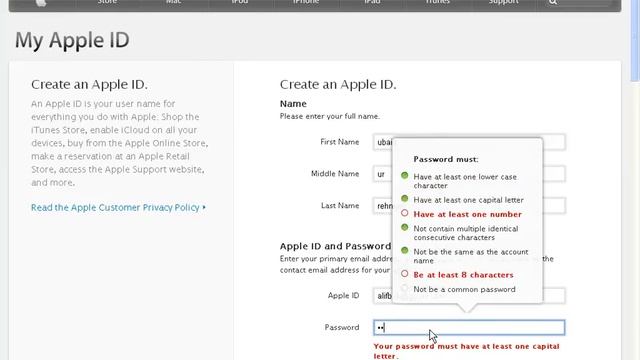Open the Mac tab in navigation bar
This screenshot has width=640, height=360.
[173, 2]
